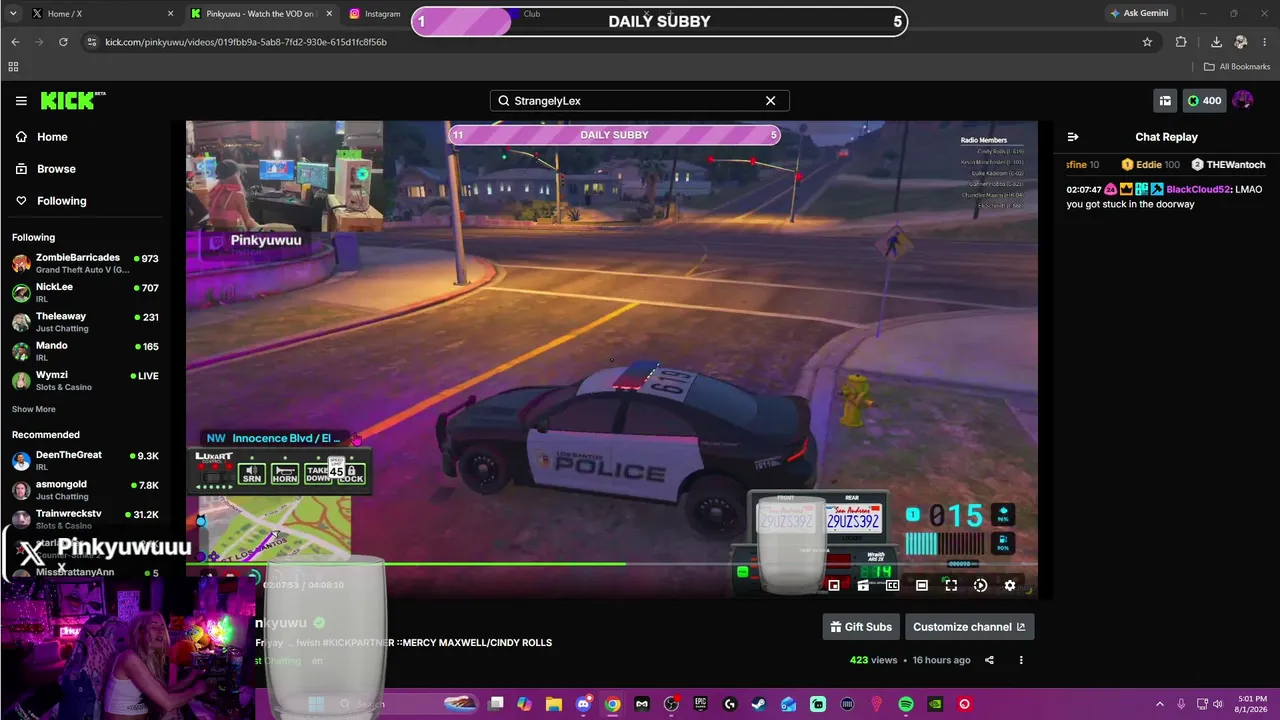The width and height of the screenshot is (1280, 720).
Task: Open asmongold recommended channel
Action: (86, 489)
